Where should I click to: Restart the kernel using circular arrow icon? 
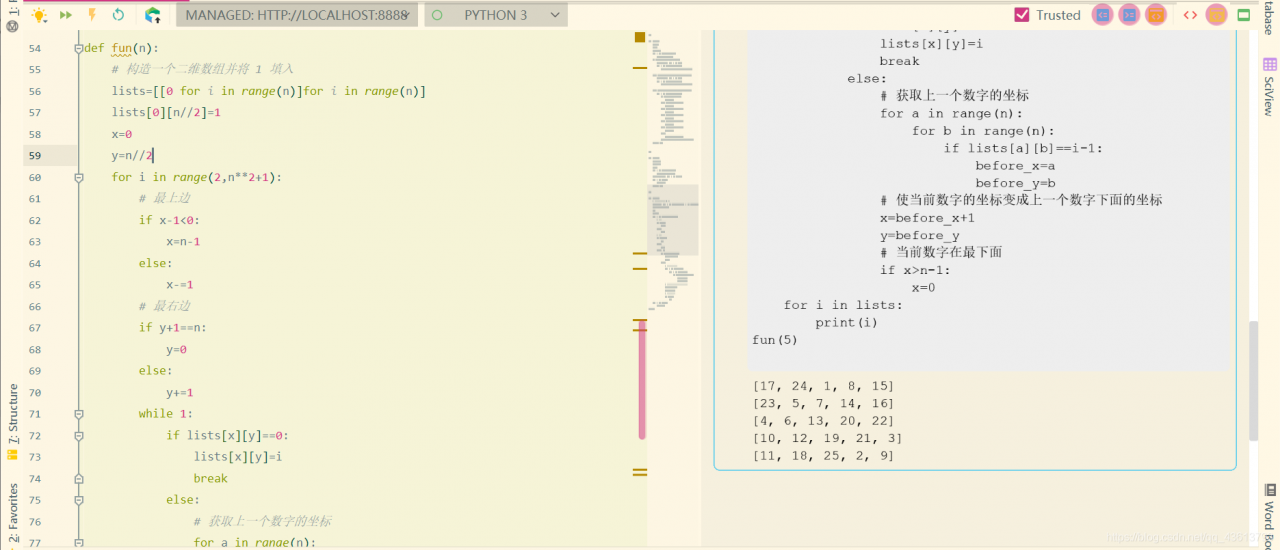(x=118, y=15)
